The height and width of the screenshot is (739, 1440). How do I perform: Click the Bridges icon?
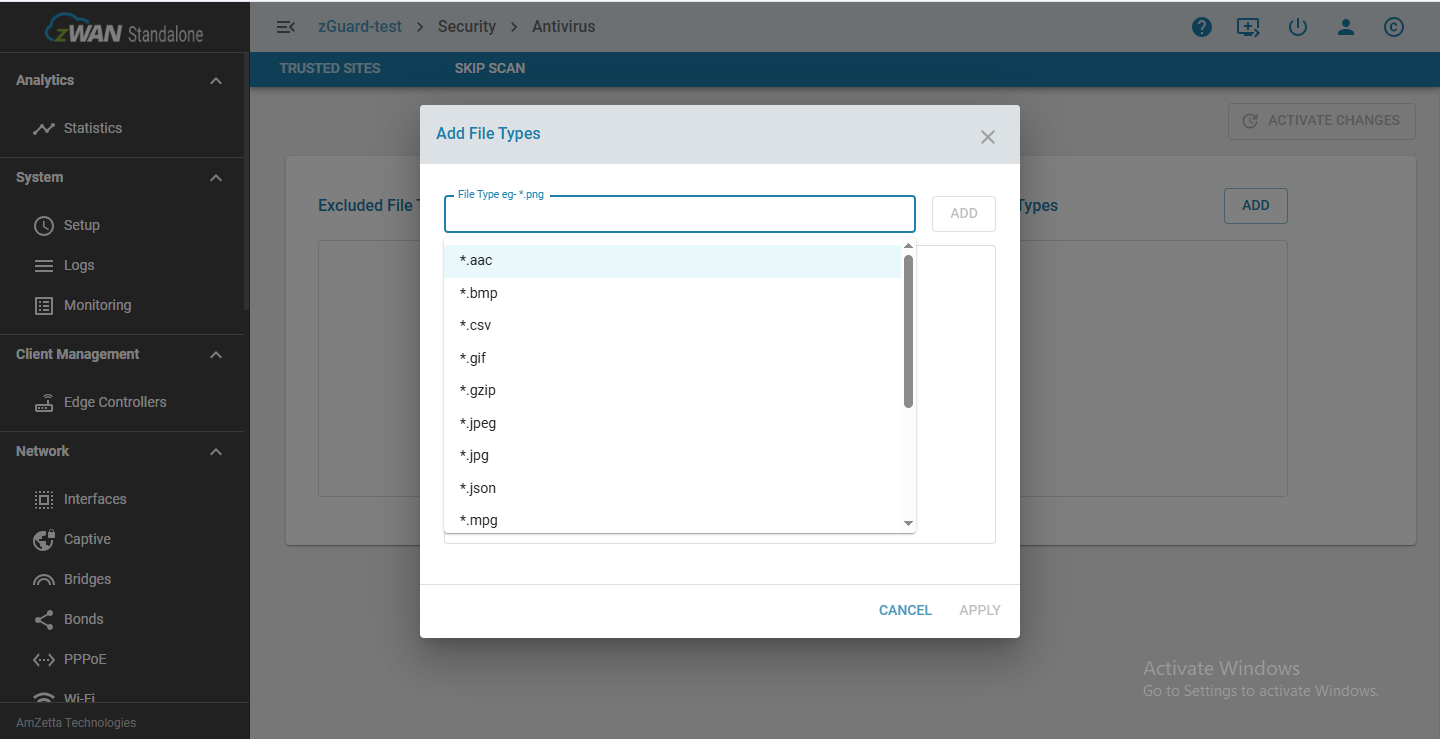[x=44, y=578]
